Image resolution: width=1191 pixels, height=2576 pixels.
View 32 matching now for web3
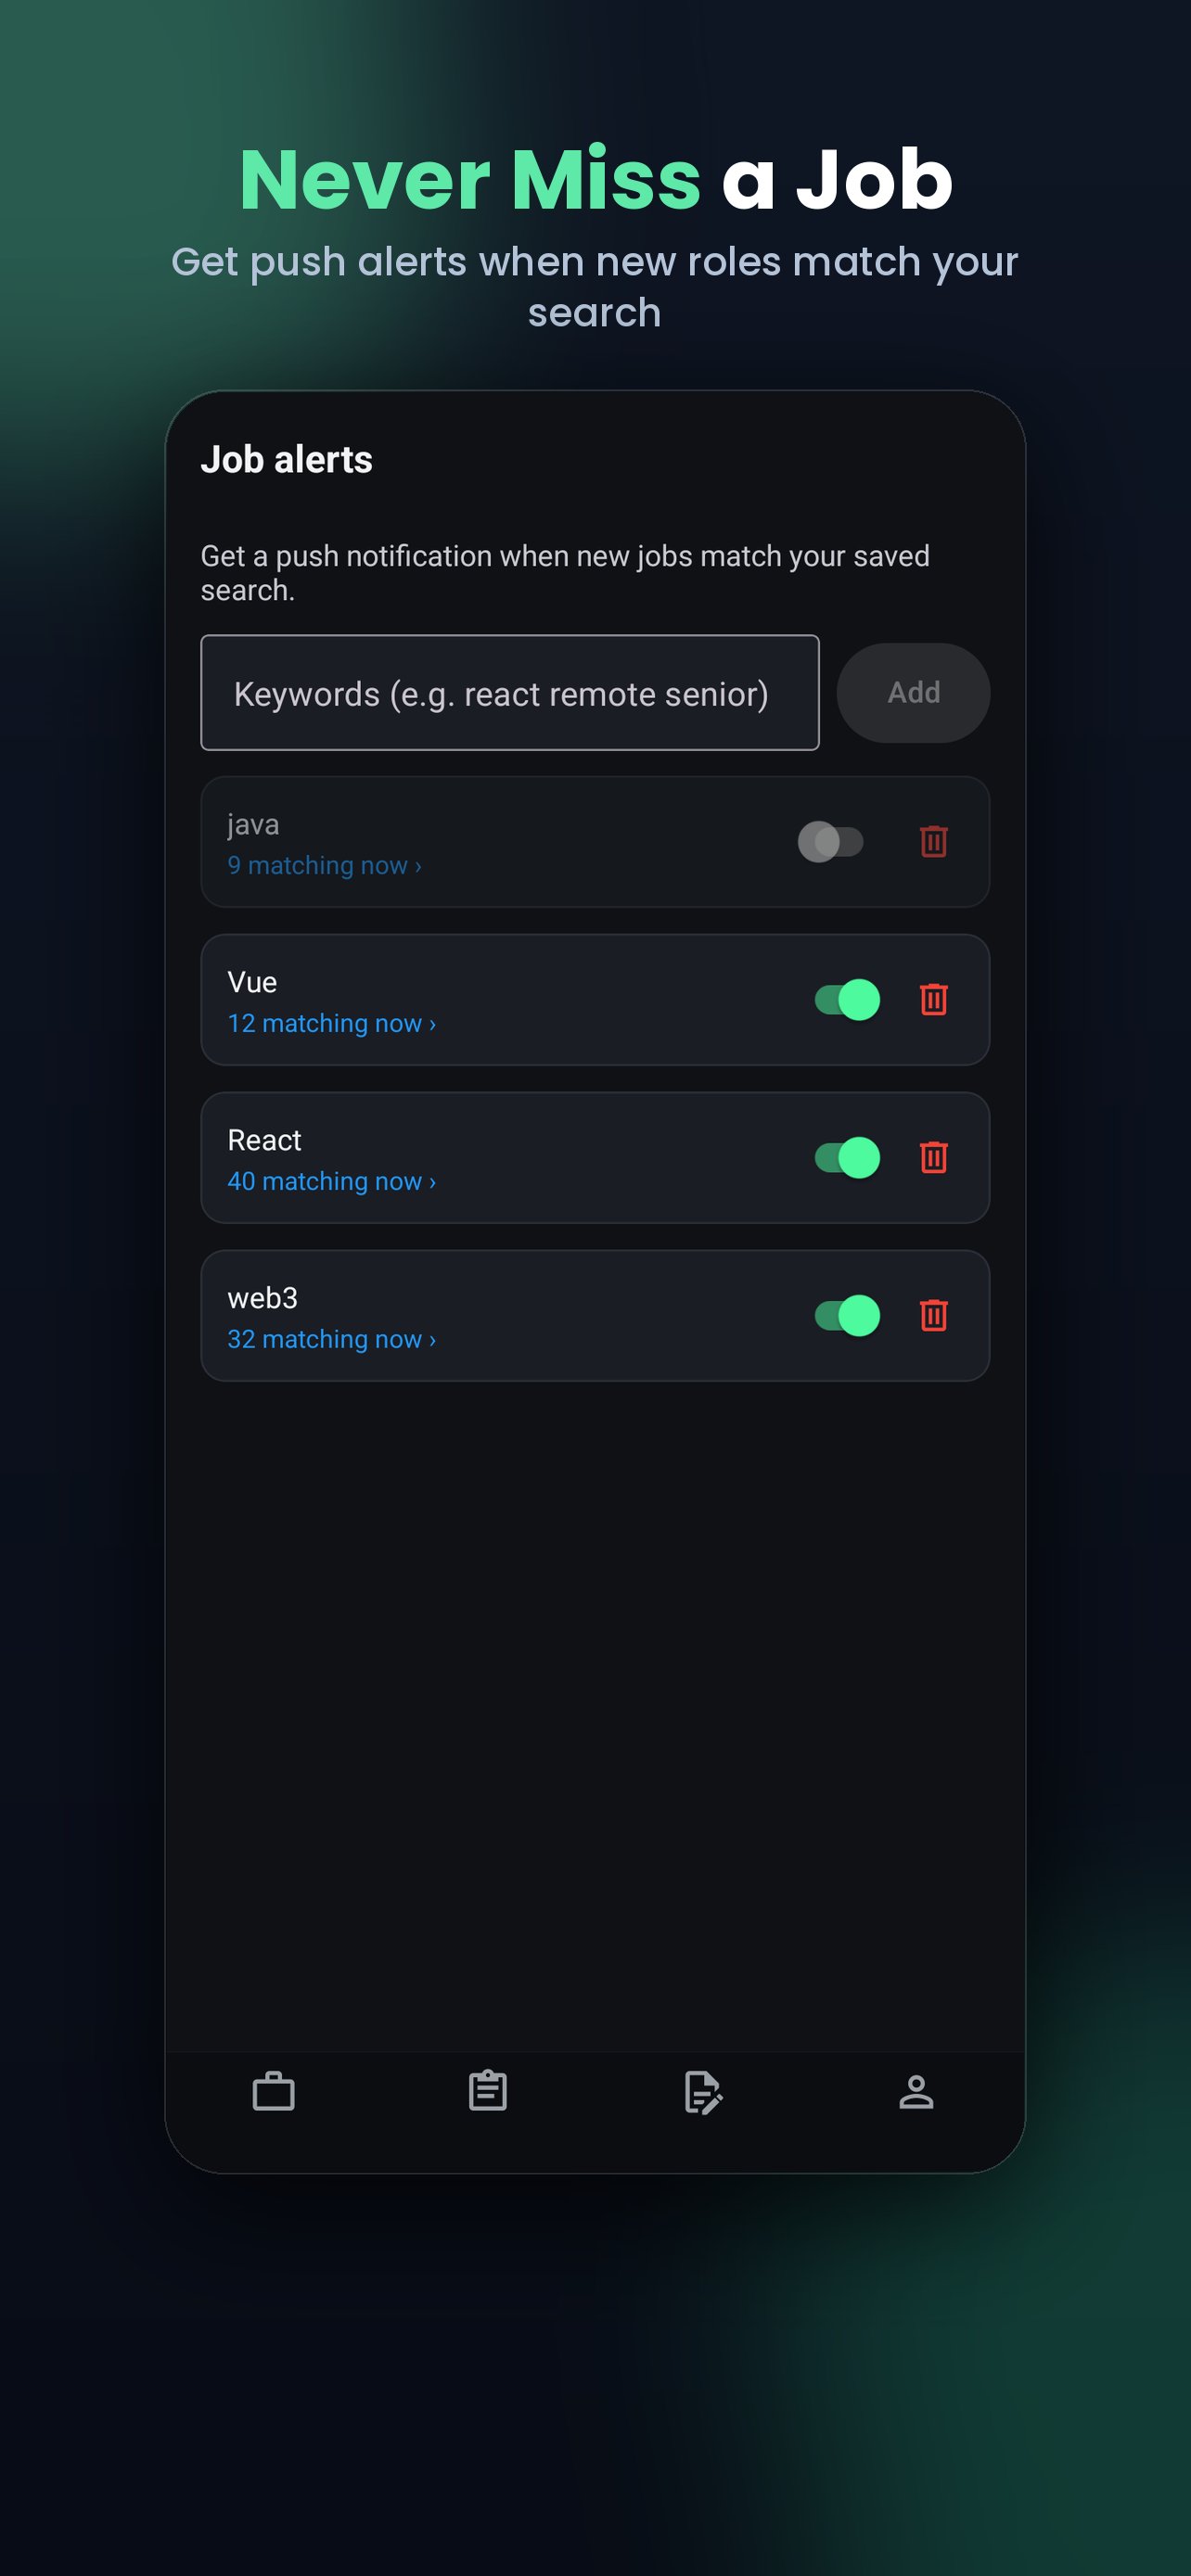[331, 1339]
